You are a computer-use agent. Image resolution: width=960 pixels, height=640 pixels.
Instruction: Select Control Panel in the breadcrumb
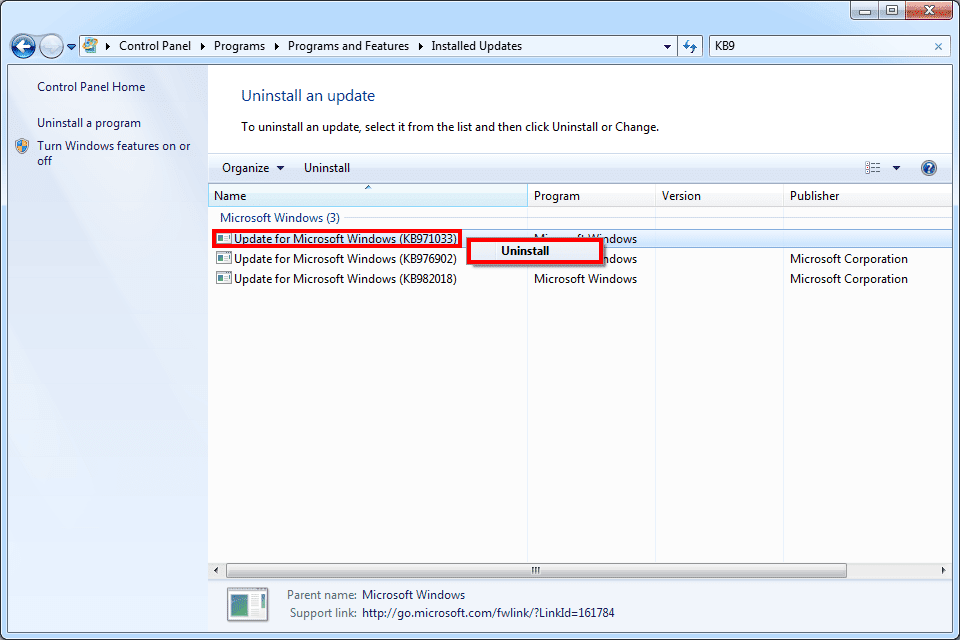[155, 46]
